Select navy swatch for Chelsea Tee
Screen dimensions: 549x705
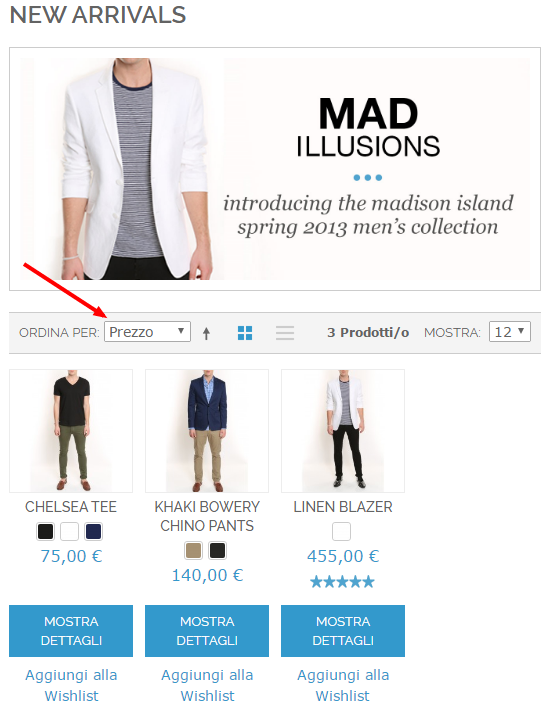[94, 531]
